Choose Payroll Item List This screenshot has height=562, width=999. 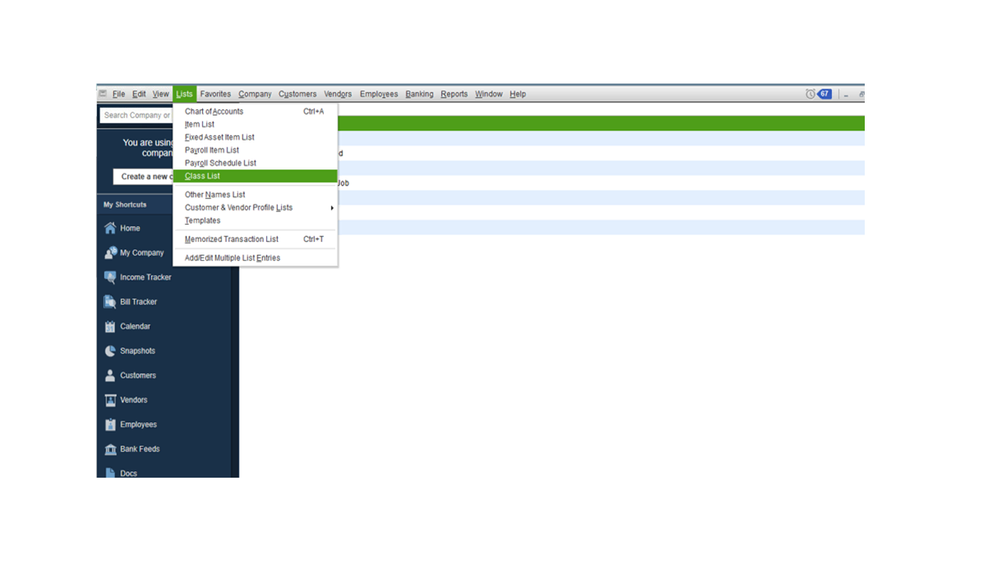pos(255,150)
